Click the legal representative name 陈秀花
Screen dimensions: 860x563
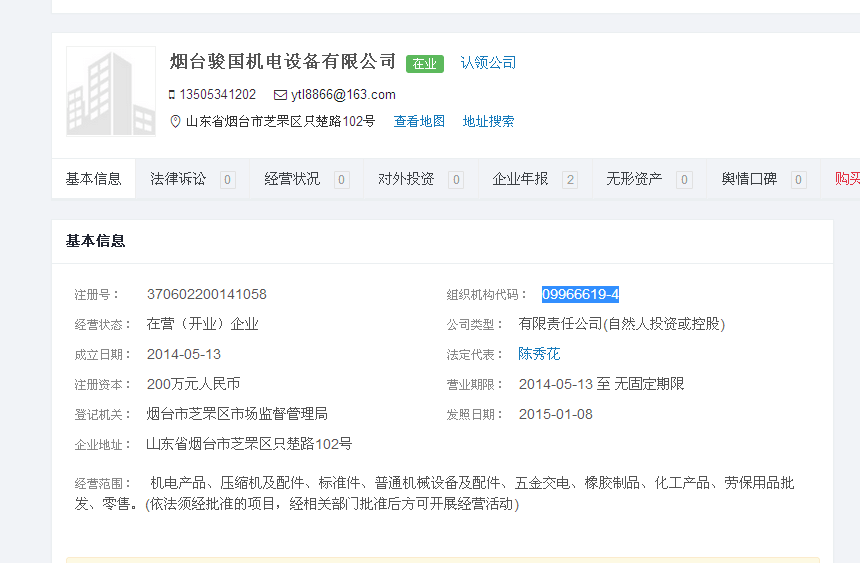539,354
